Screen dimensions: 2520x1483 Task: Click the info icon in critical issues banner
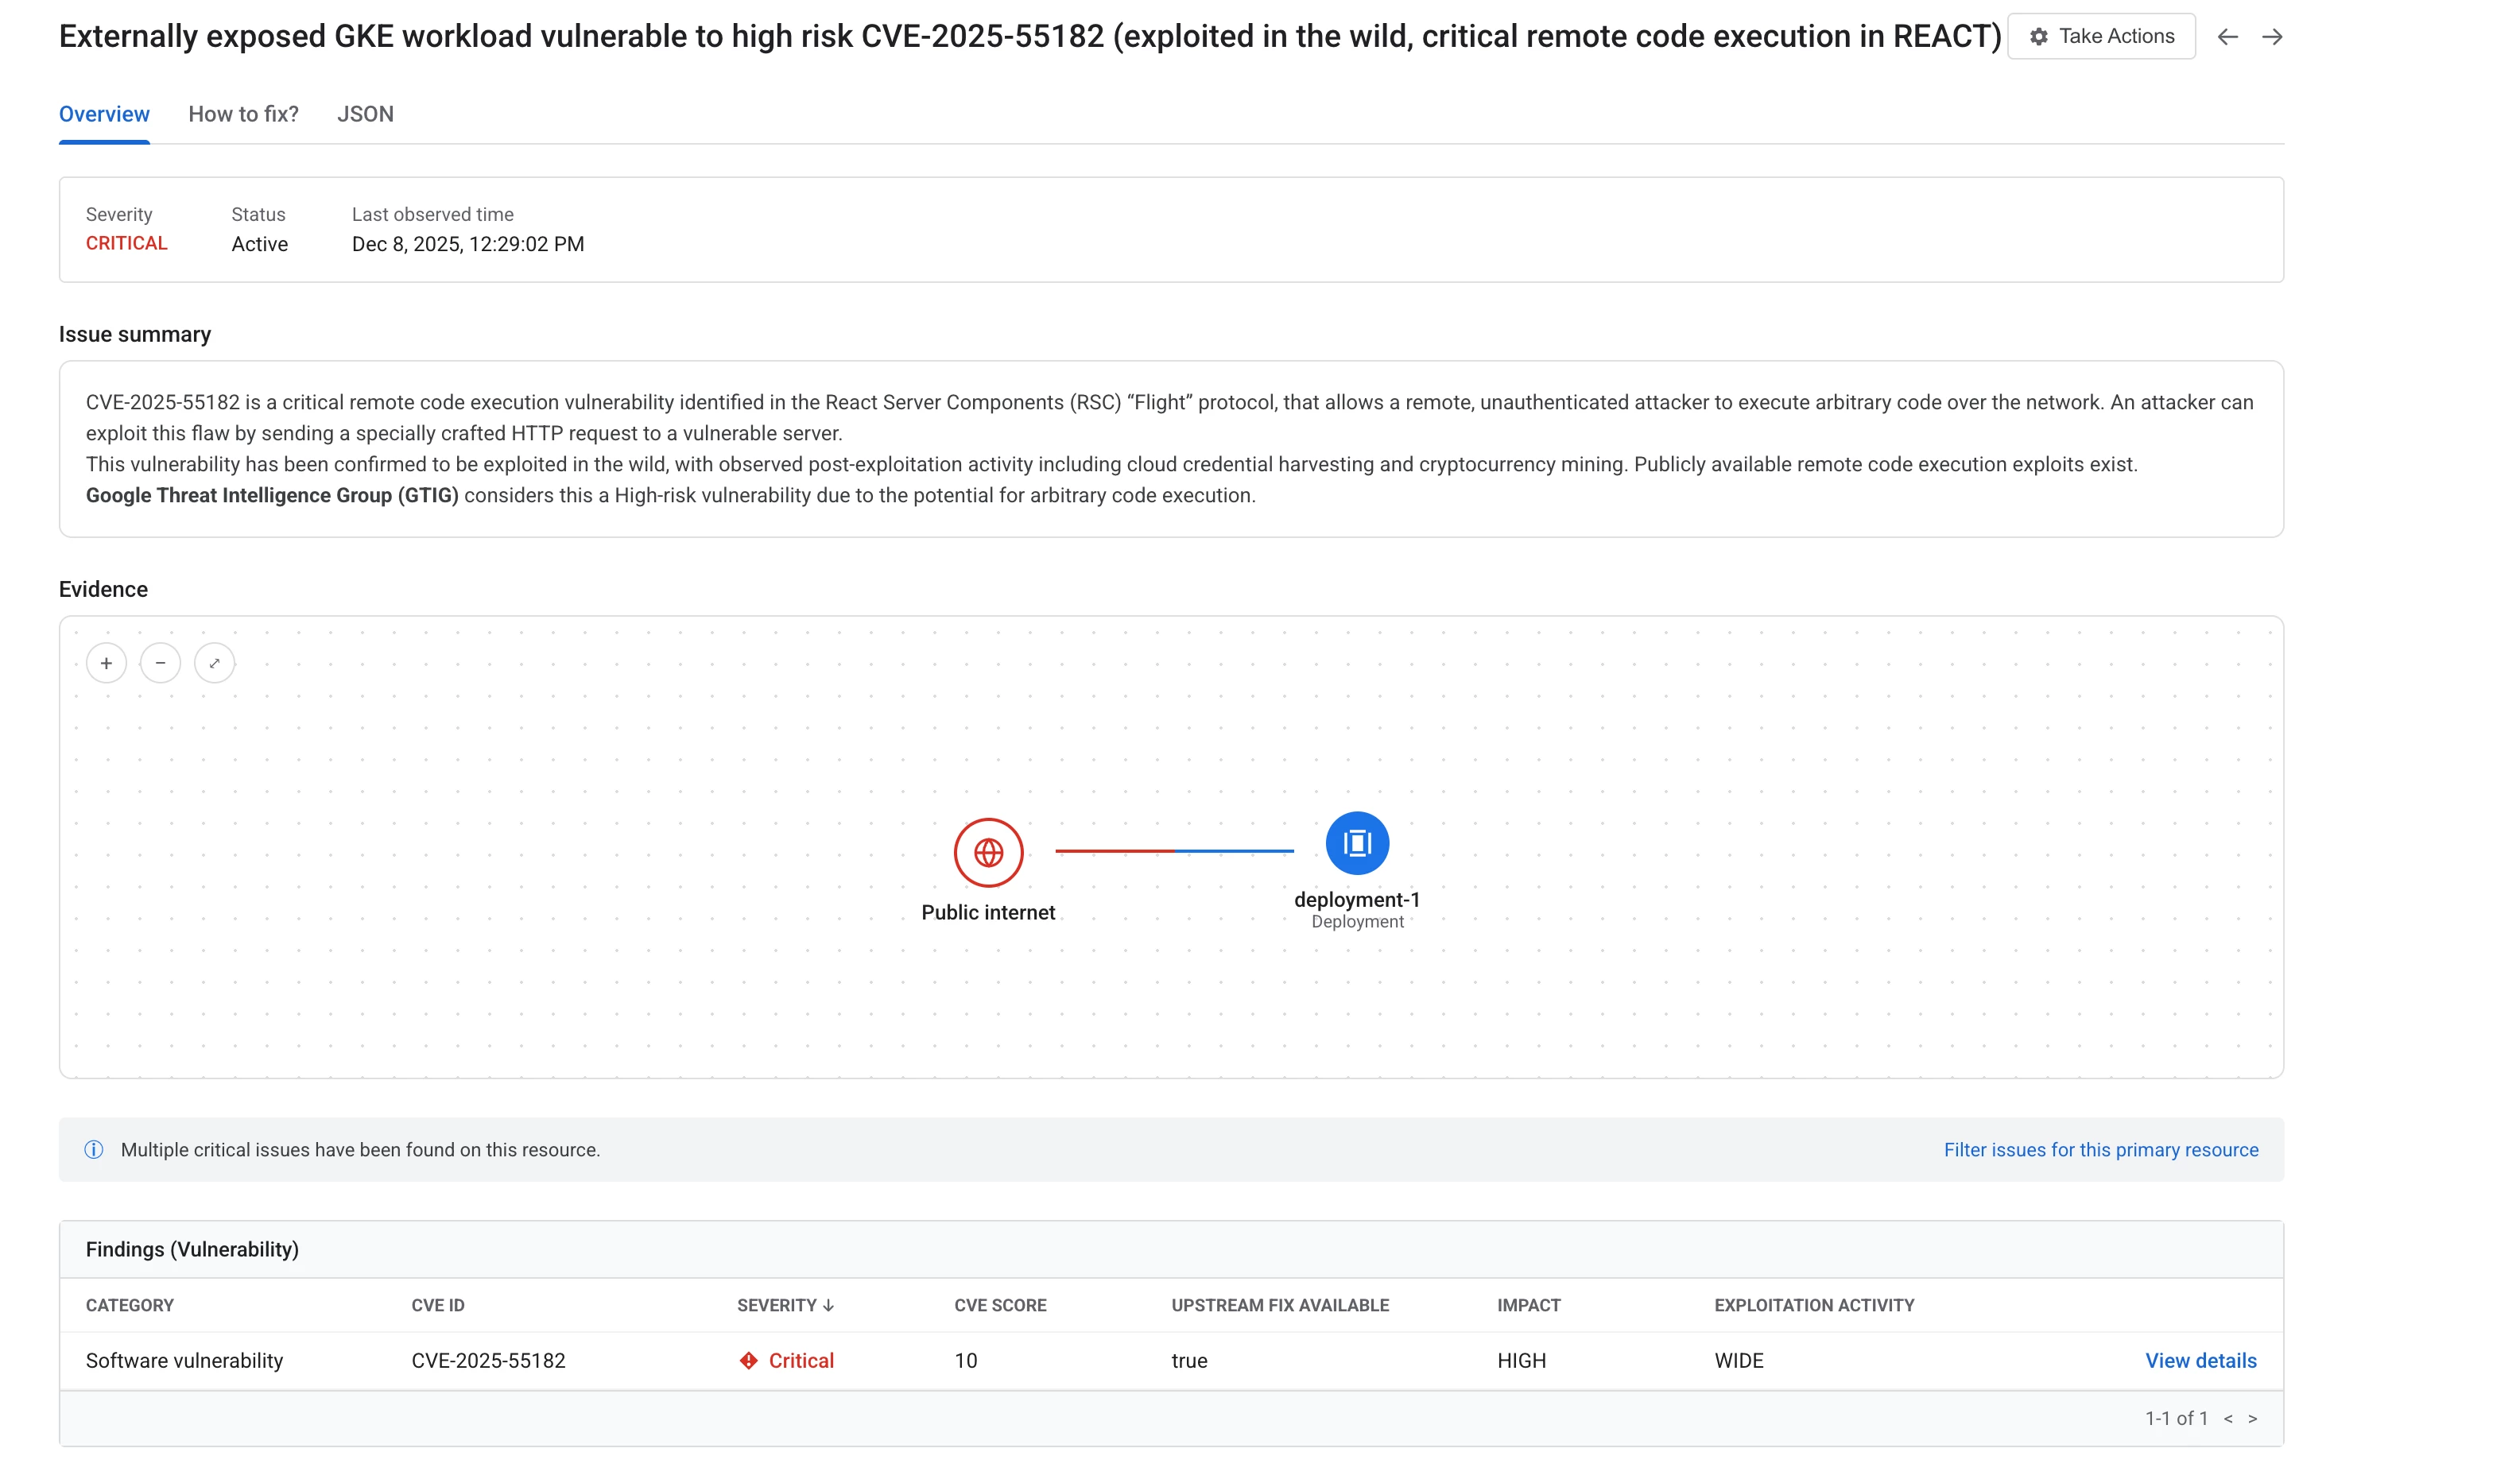tap(94, 1149)
